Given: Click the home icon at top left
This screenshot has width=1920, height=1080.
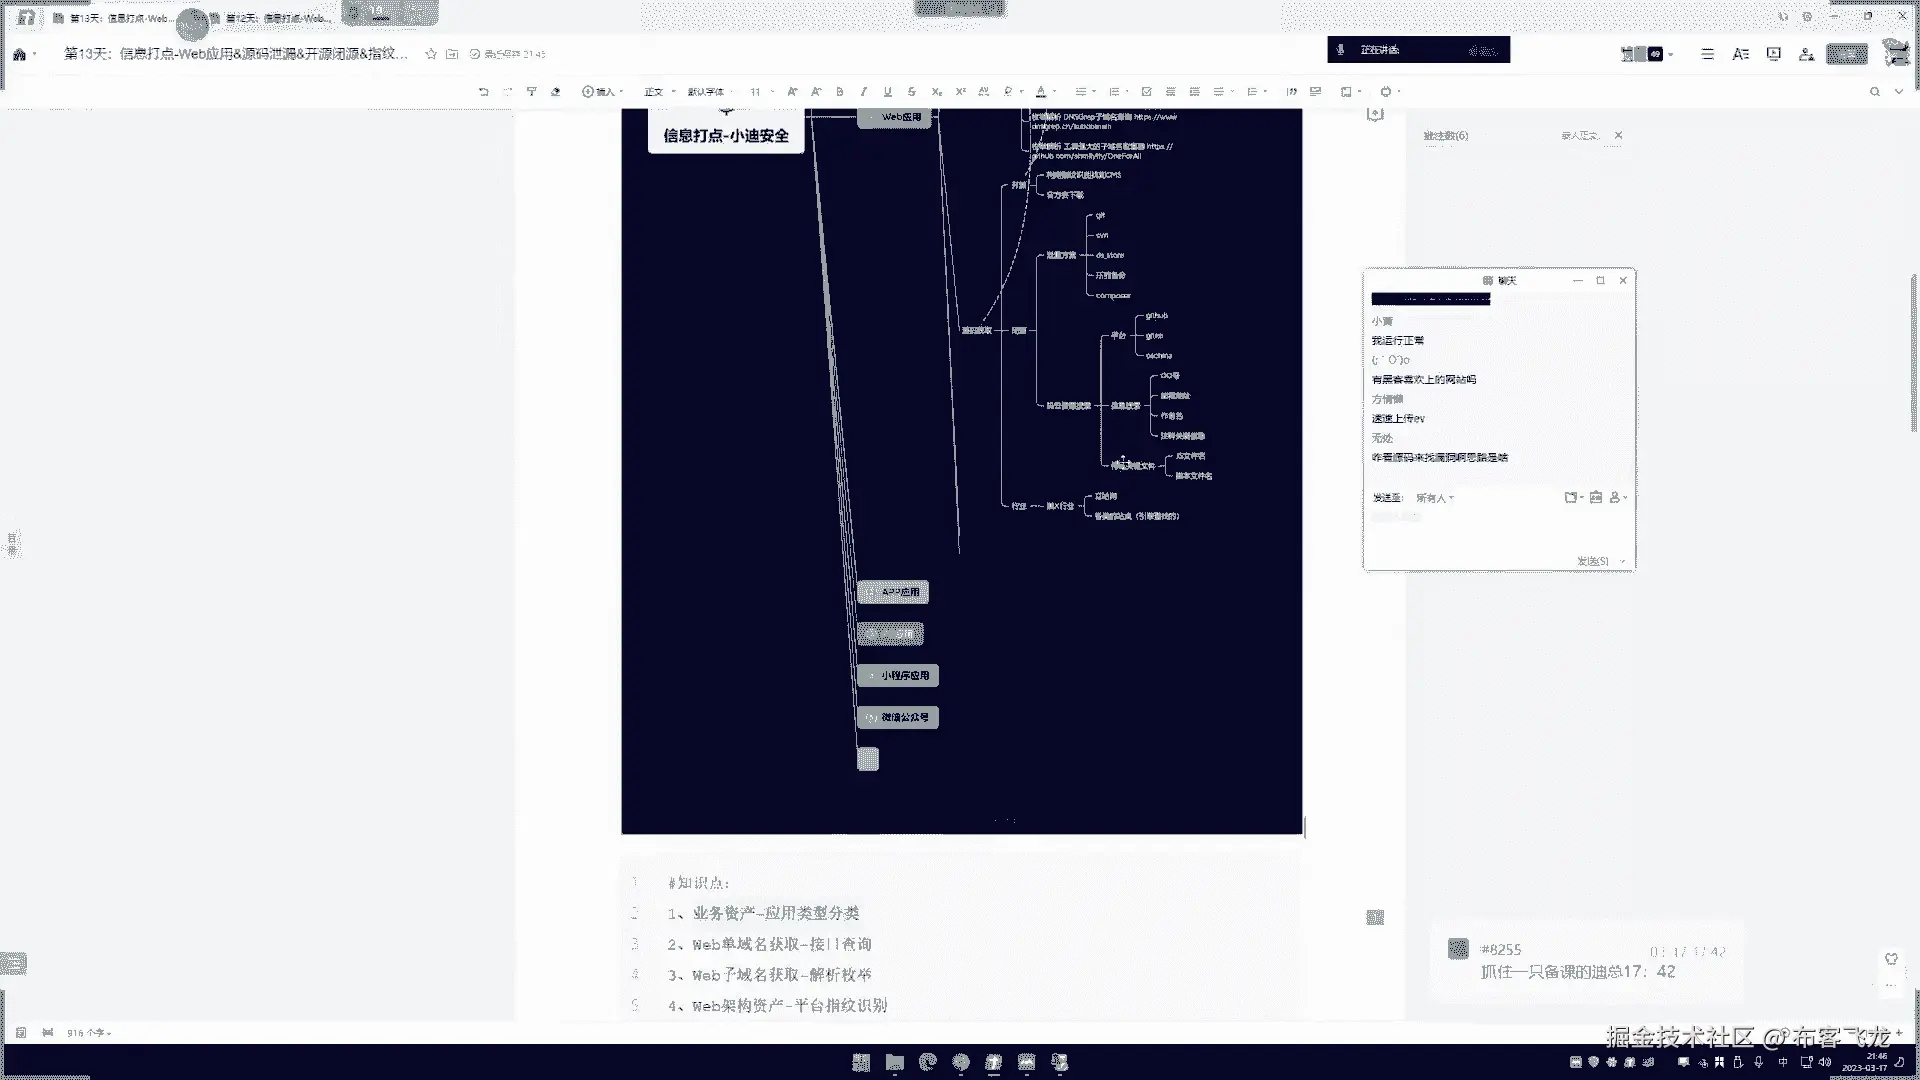Looking at the screenshot, I should 19,54.
